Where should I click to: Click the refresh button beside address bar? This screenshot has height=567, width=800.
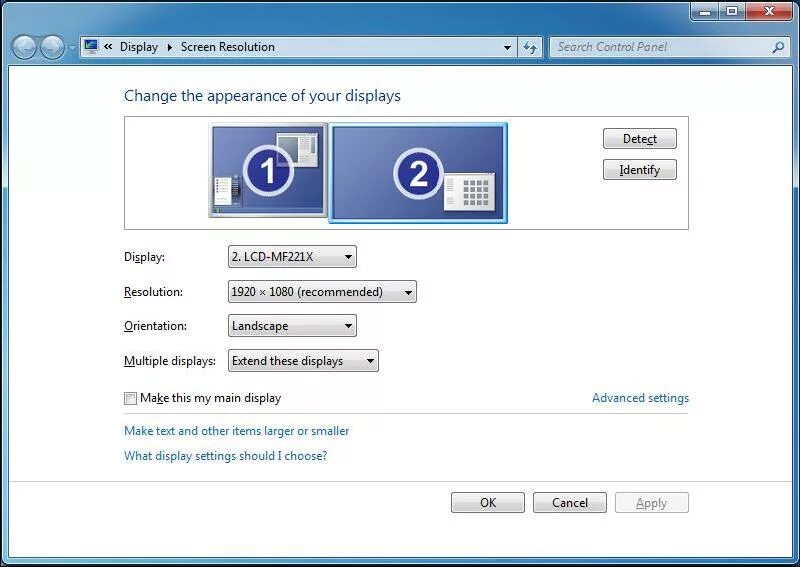pos(530,47)
